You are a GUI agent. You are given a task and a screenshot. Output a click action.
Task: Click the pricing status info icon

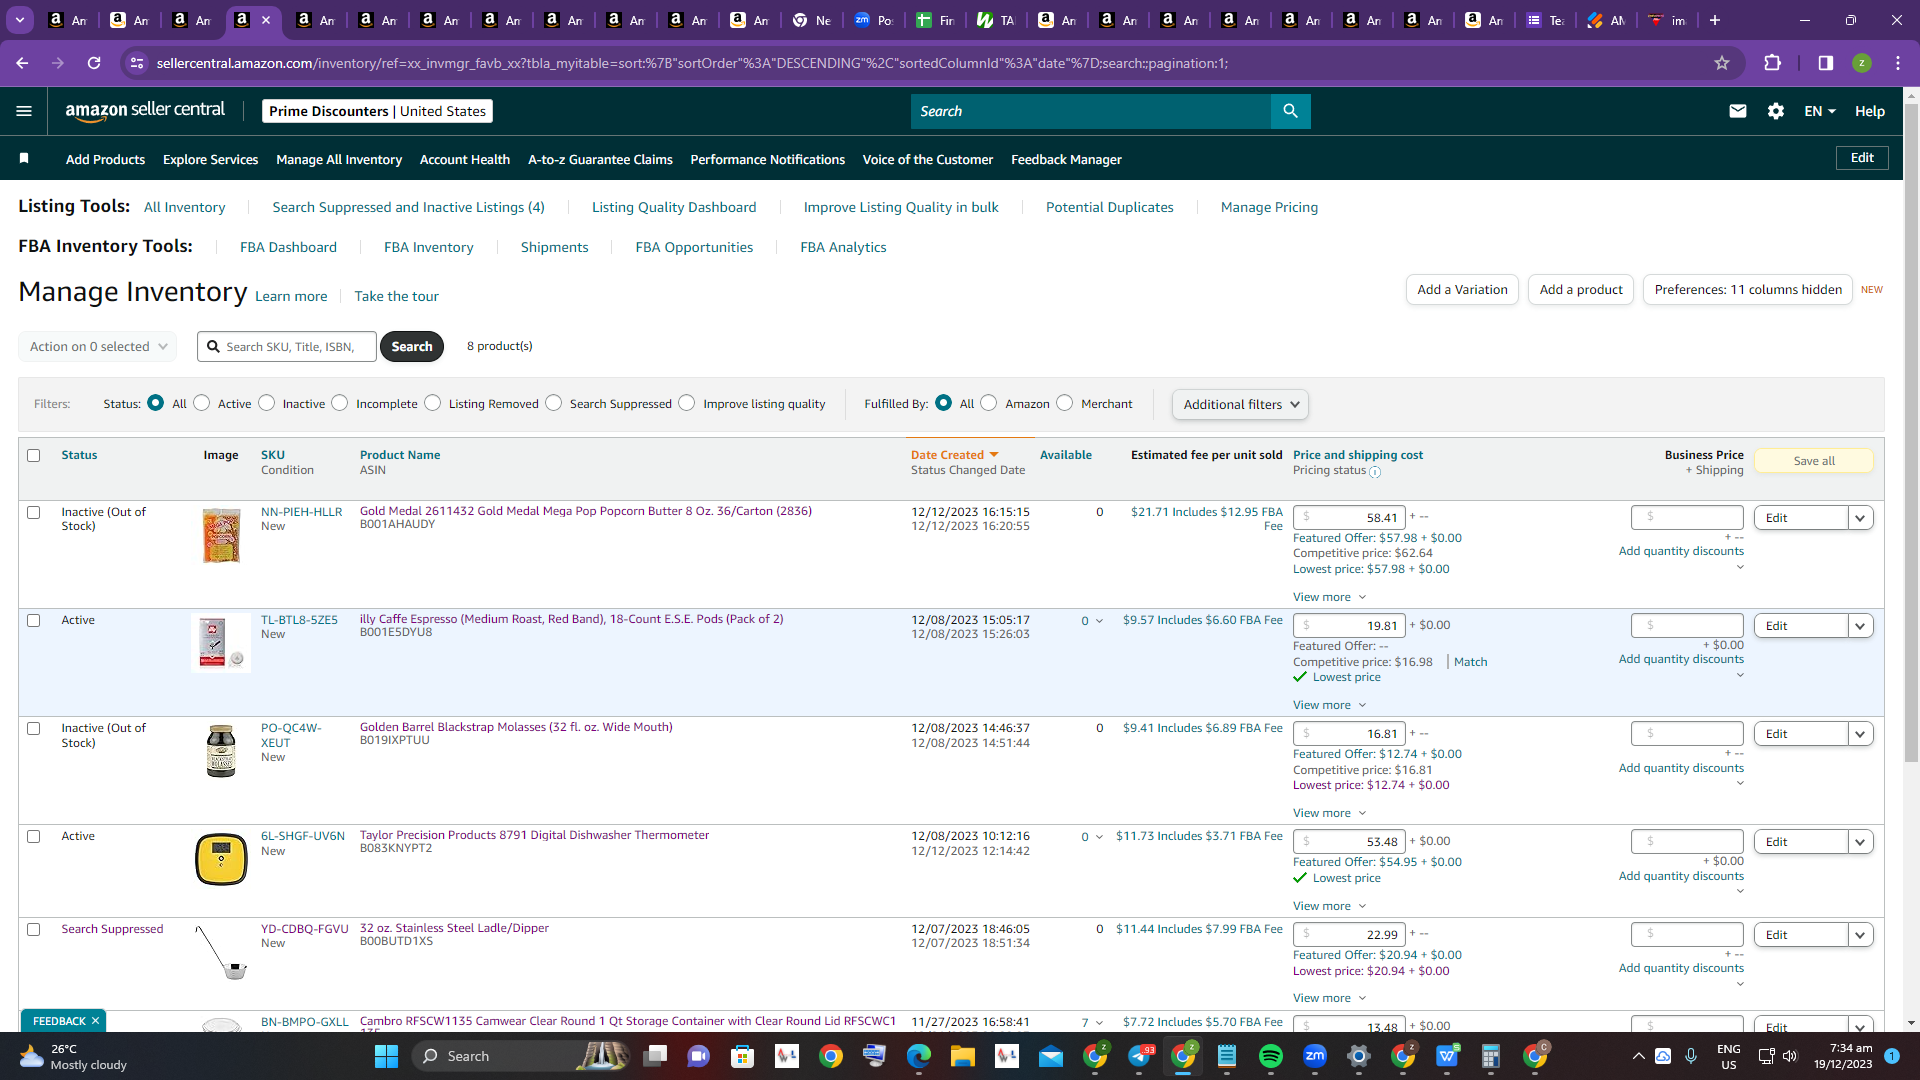coord(1375,472)
